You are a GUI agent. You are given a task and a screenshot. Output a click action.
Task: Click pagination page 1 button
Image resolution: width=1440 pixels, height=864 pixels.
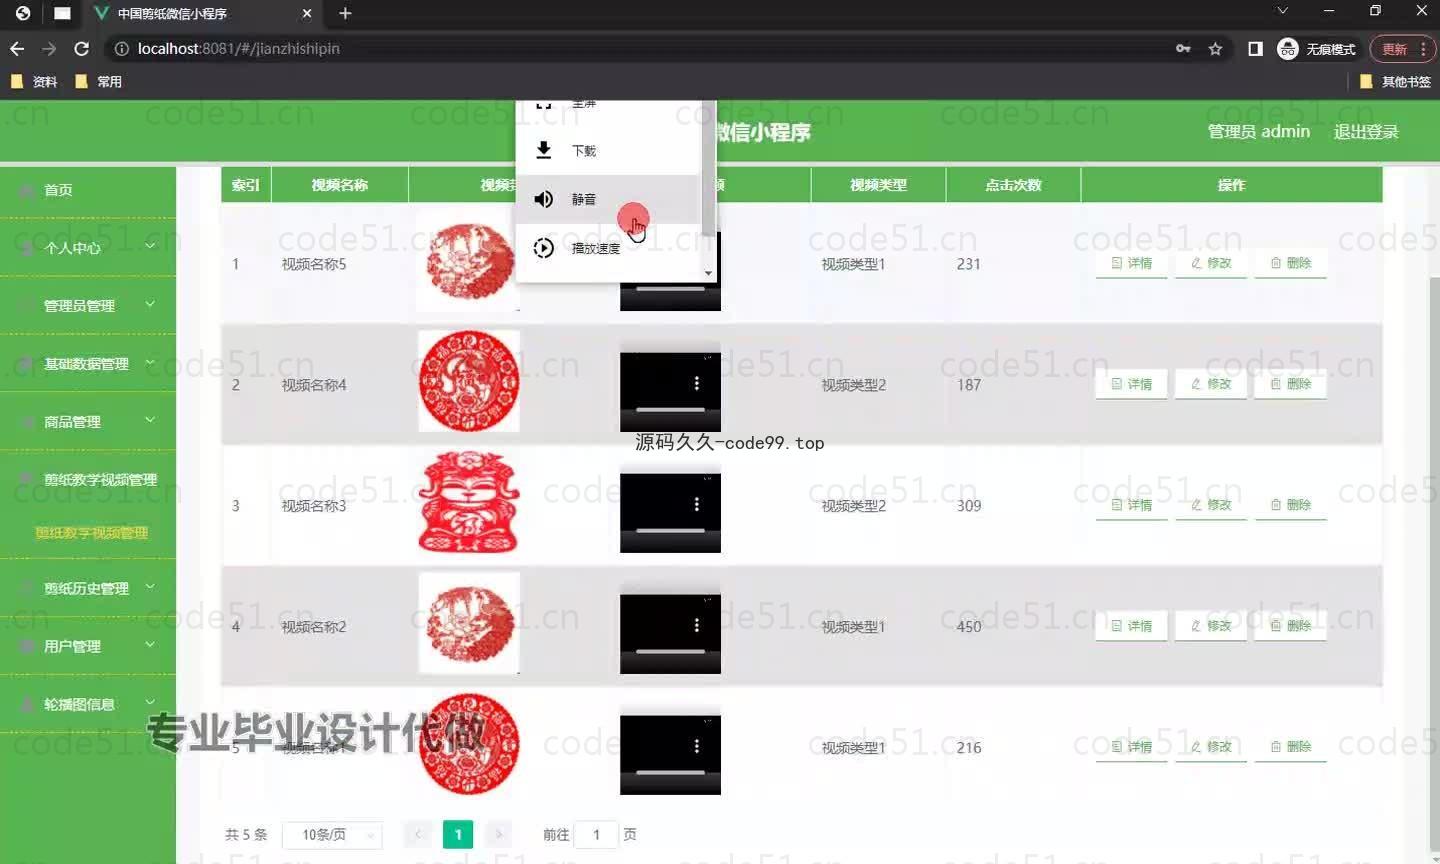coord(458,834)
